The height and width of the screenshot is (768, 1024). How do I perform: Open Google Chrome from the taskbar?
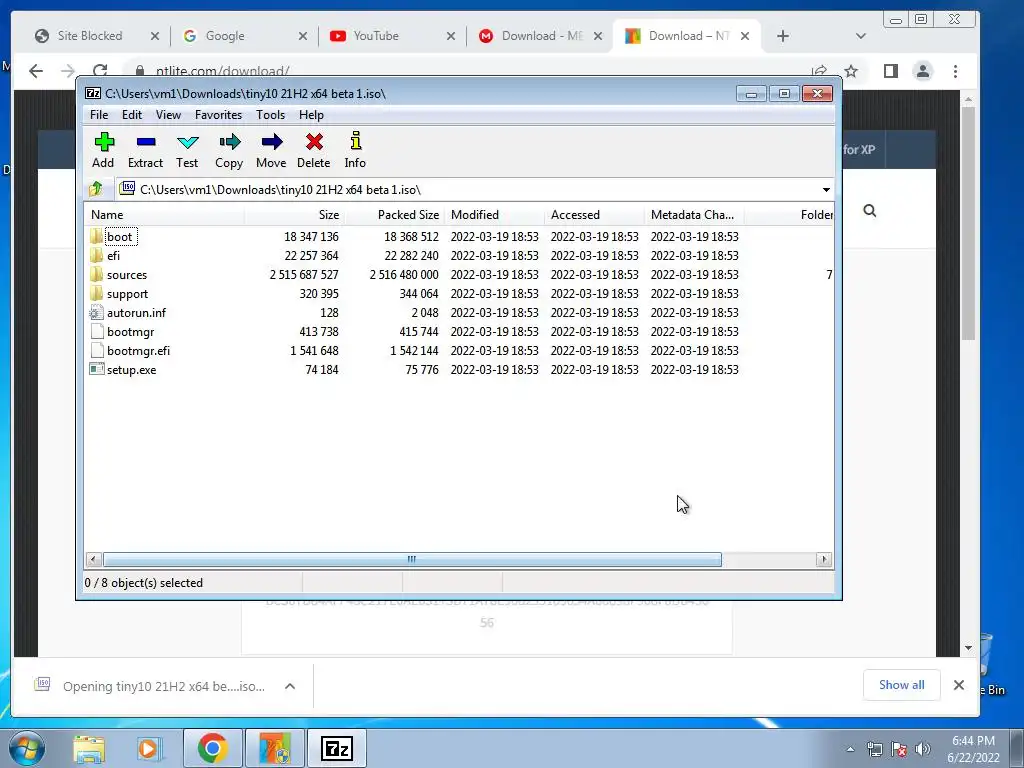(x=212, y=748)
